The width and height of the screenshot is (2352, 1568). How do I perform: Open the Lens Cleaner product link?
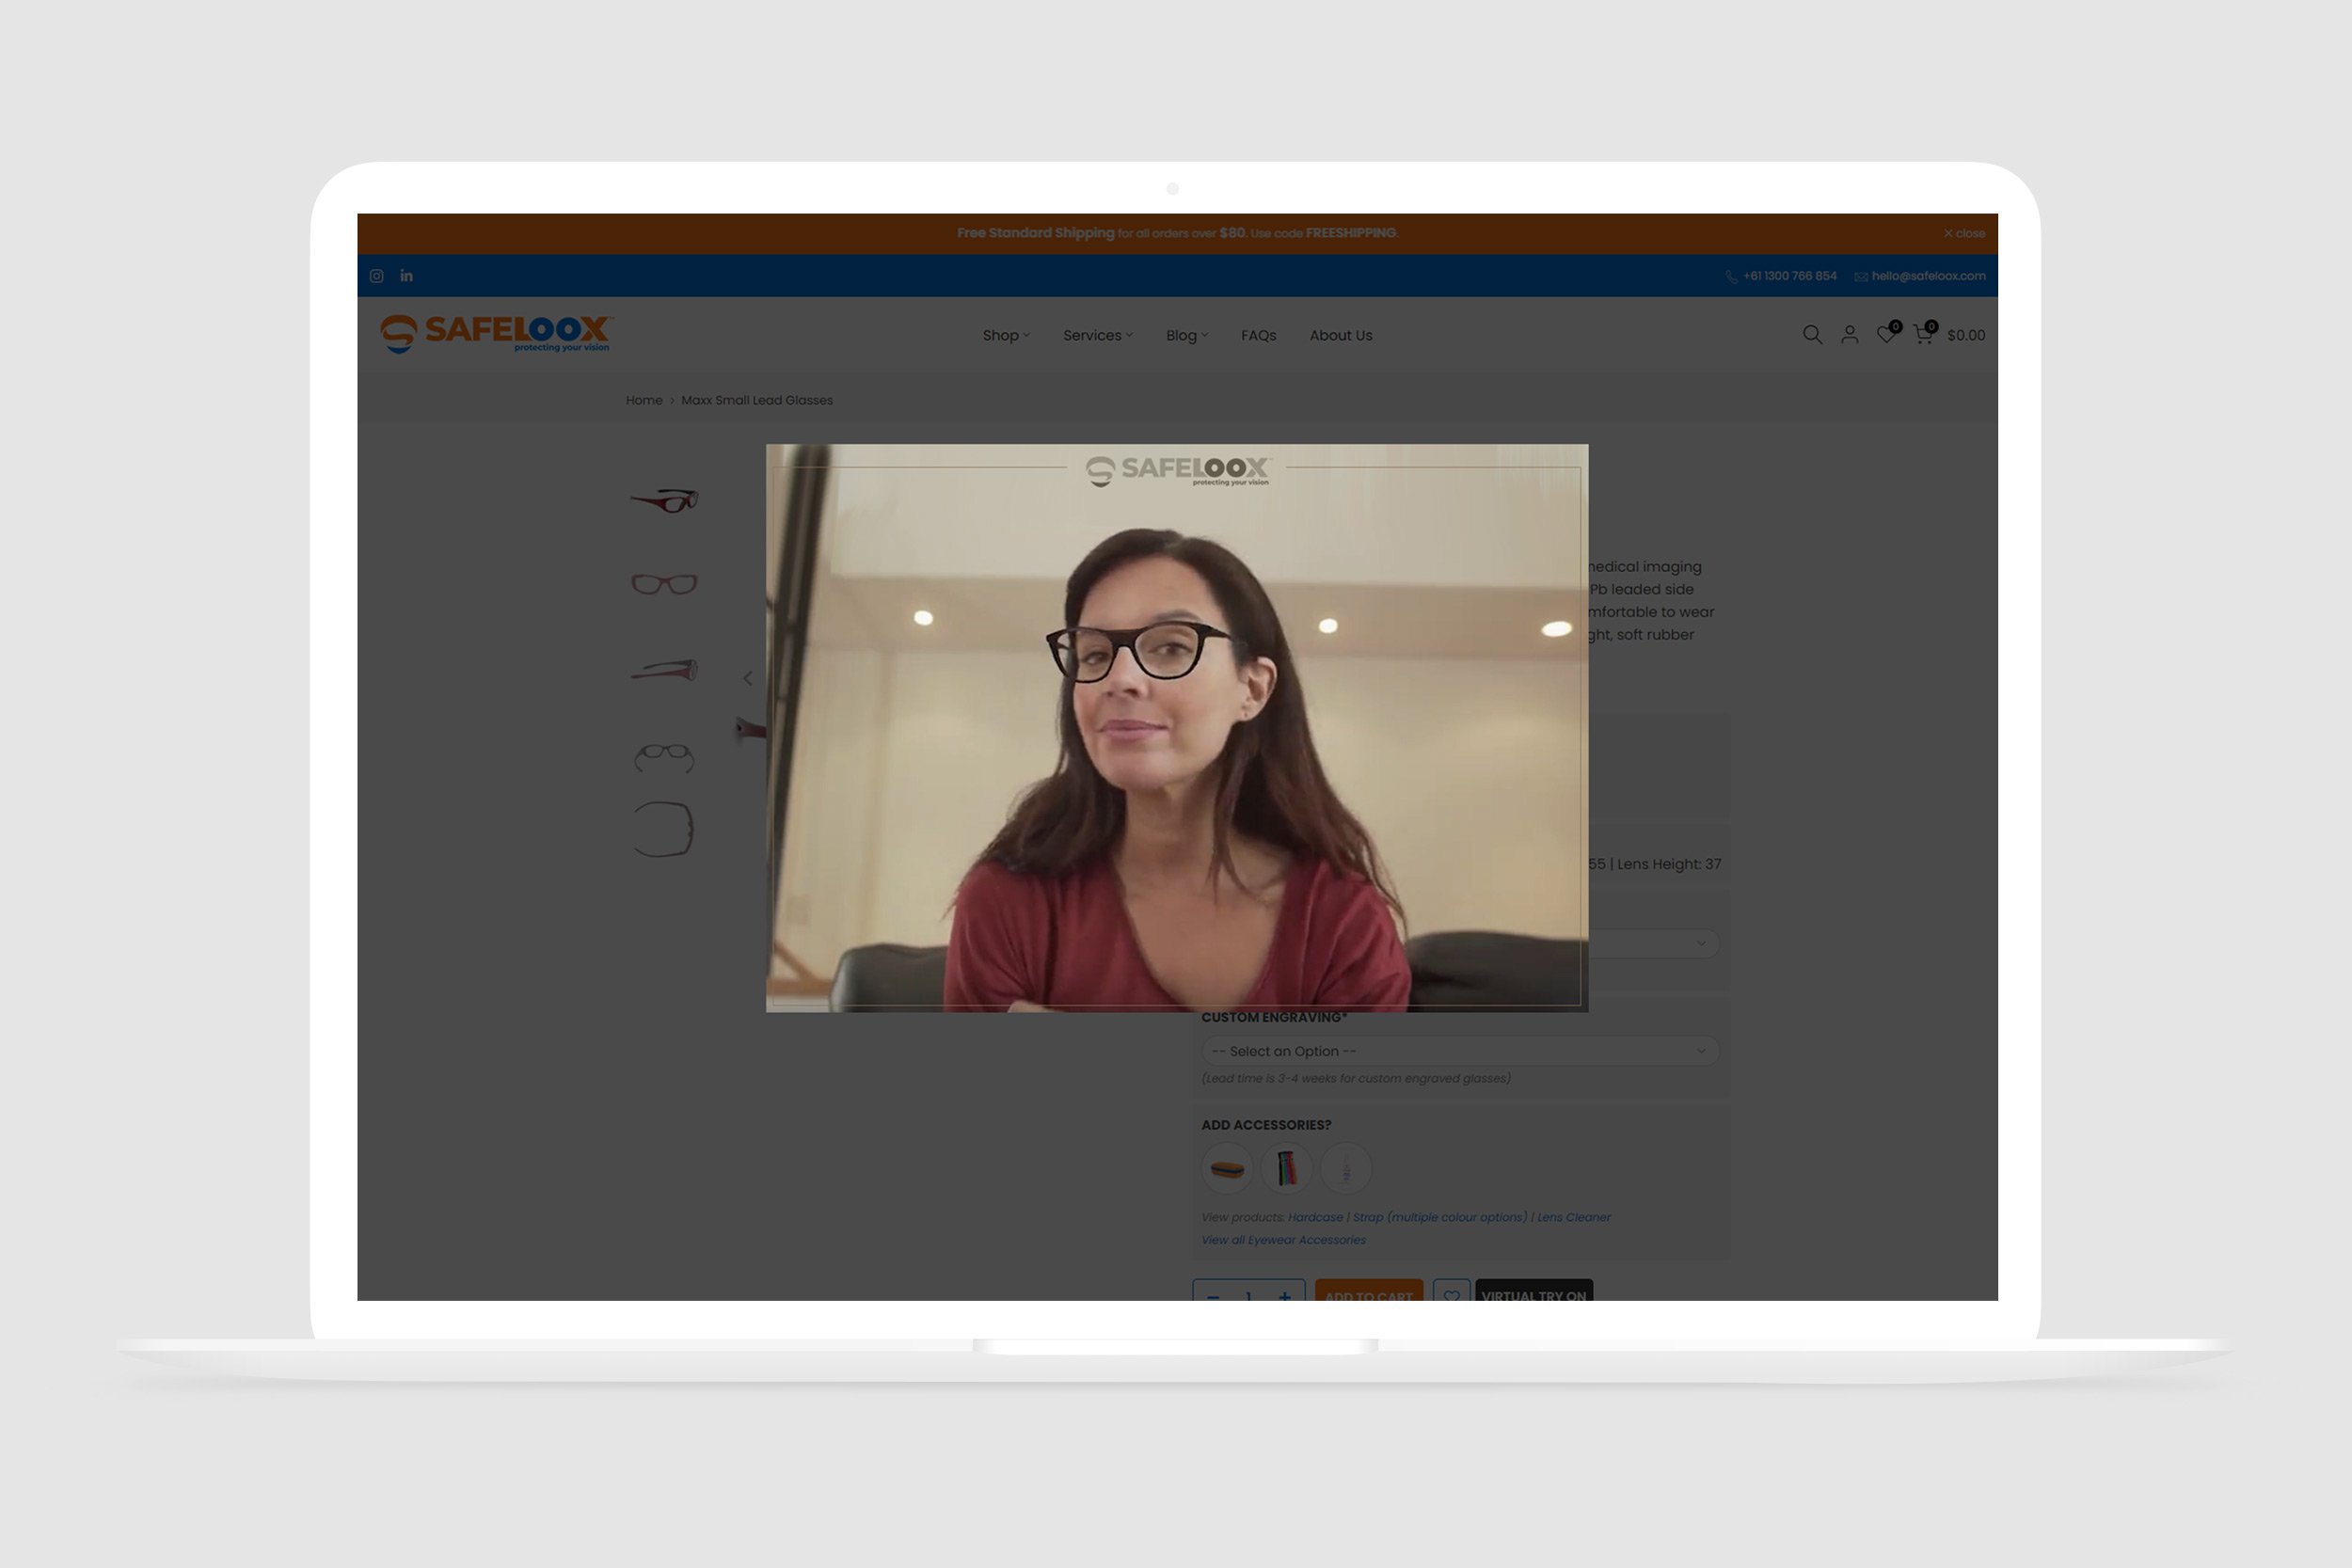click(1574, 1217)
